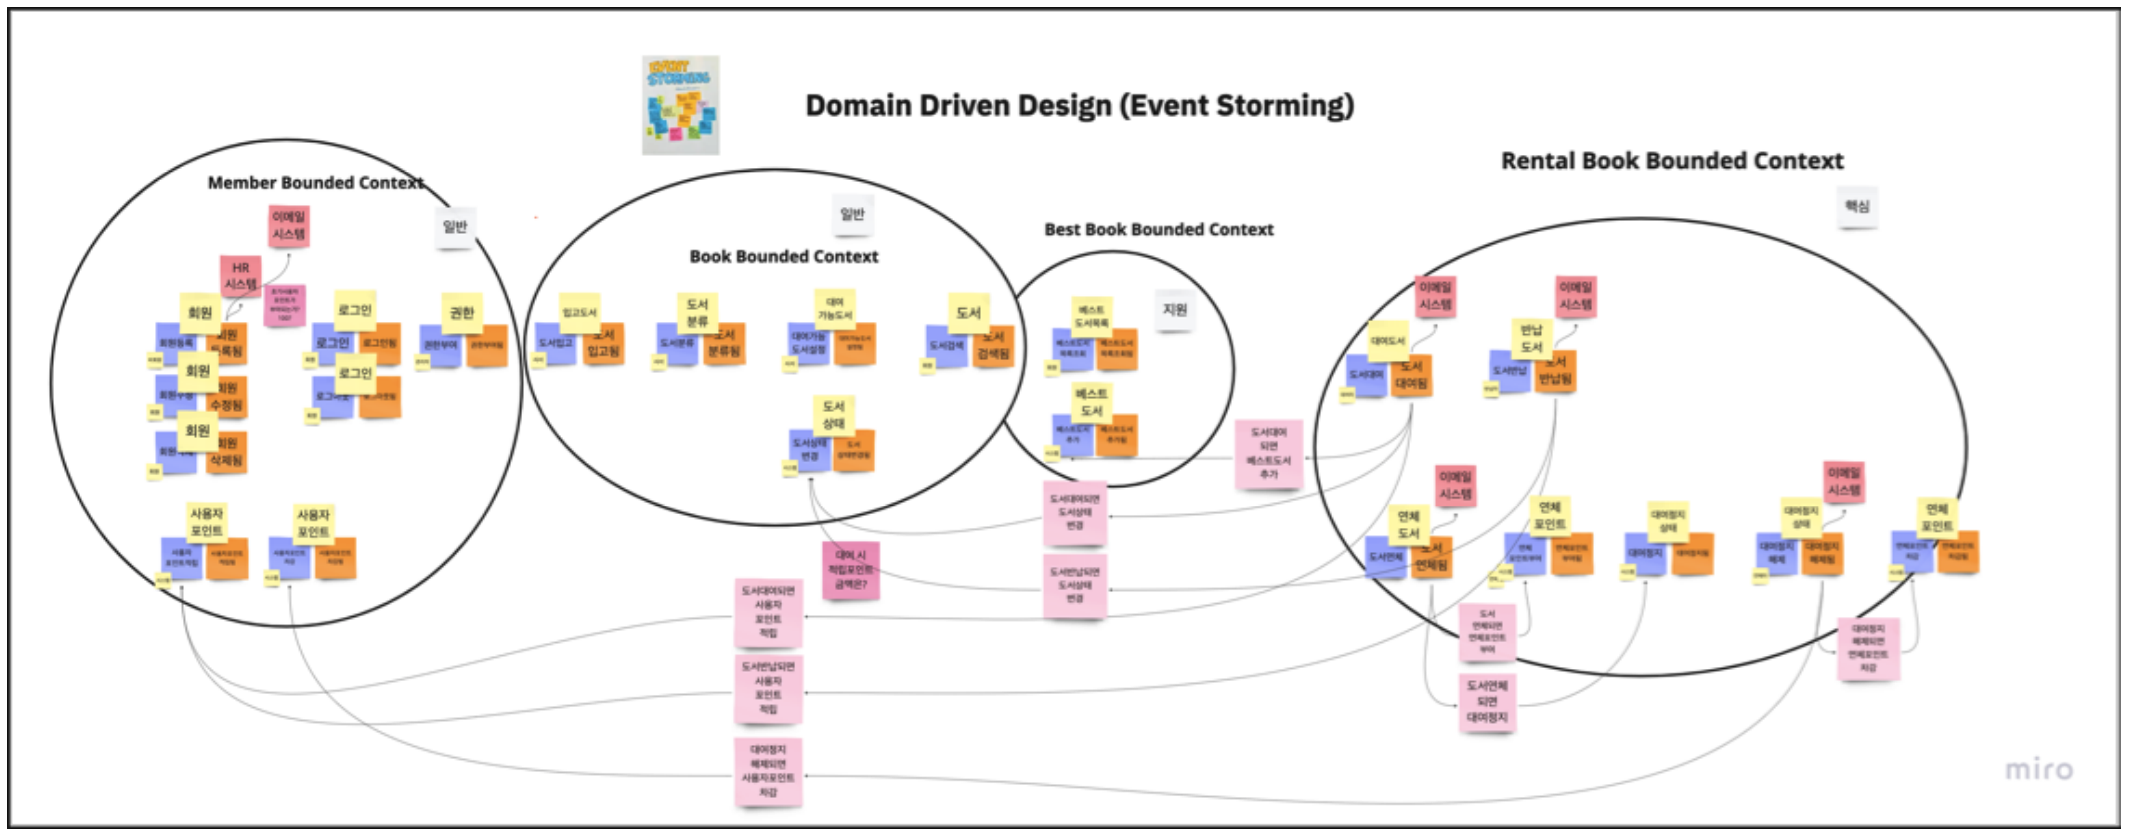
Task: Select the yellow 도서 분류 sticky note
Action: pos(697,312)
